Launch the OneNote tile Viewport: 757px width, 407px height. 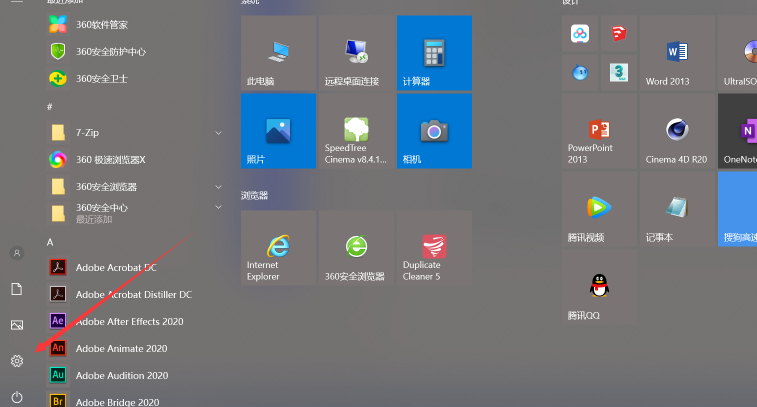pyautogui.click(x=737, y=131)
